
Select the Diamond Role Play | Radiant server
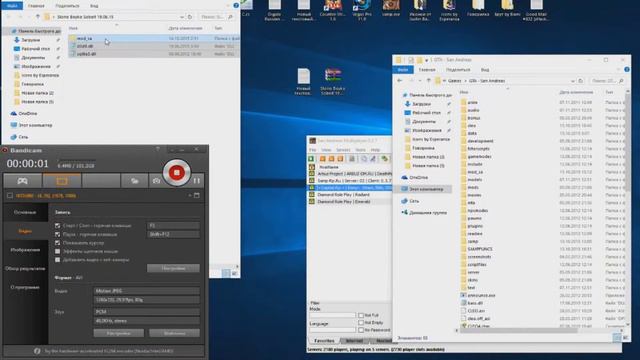[x=349, y=195]
